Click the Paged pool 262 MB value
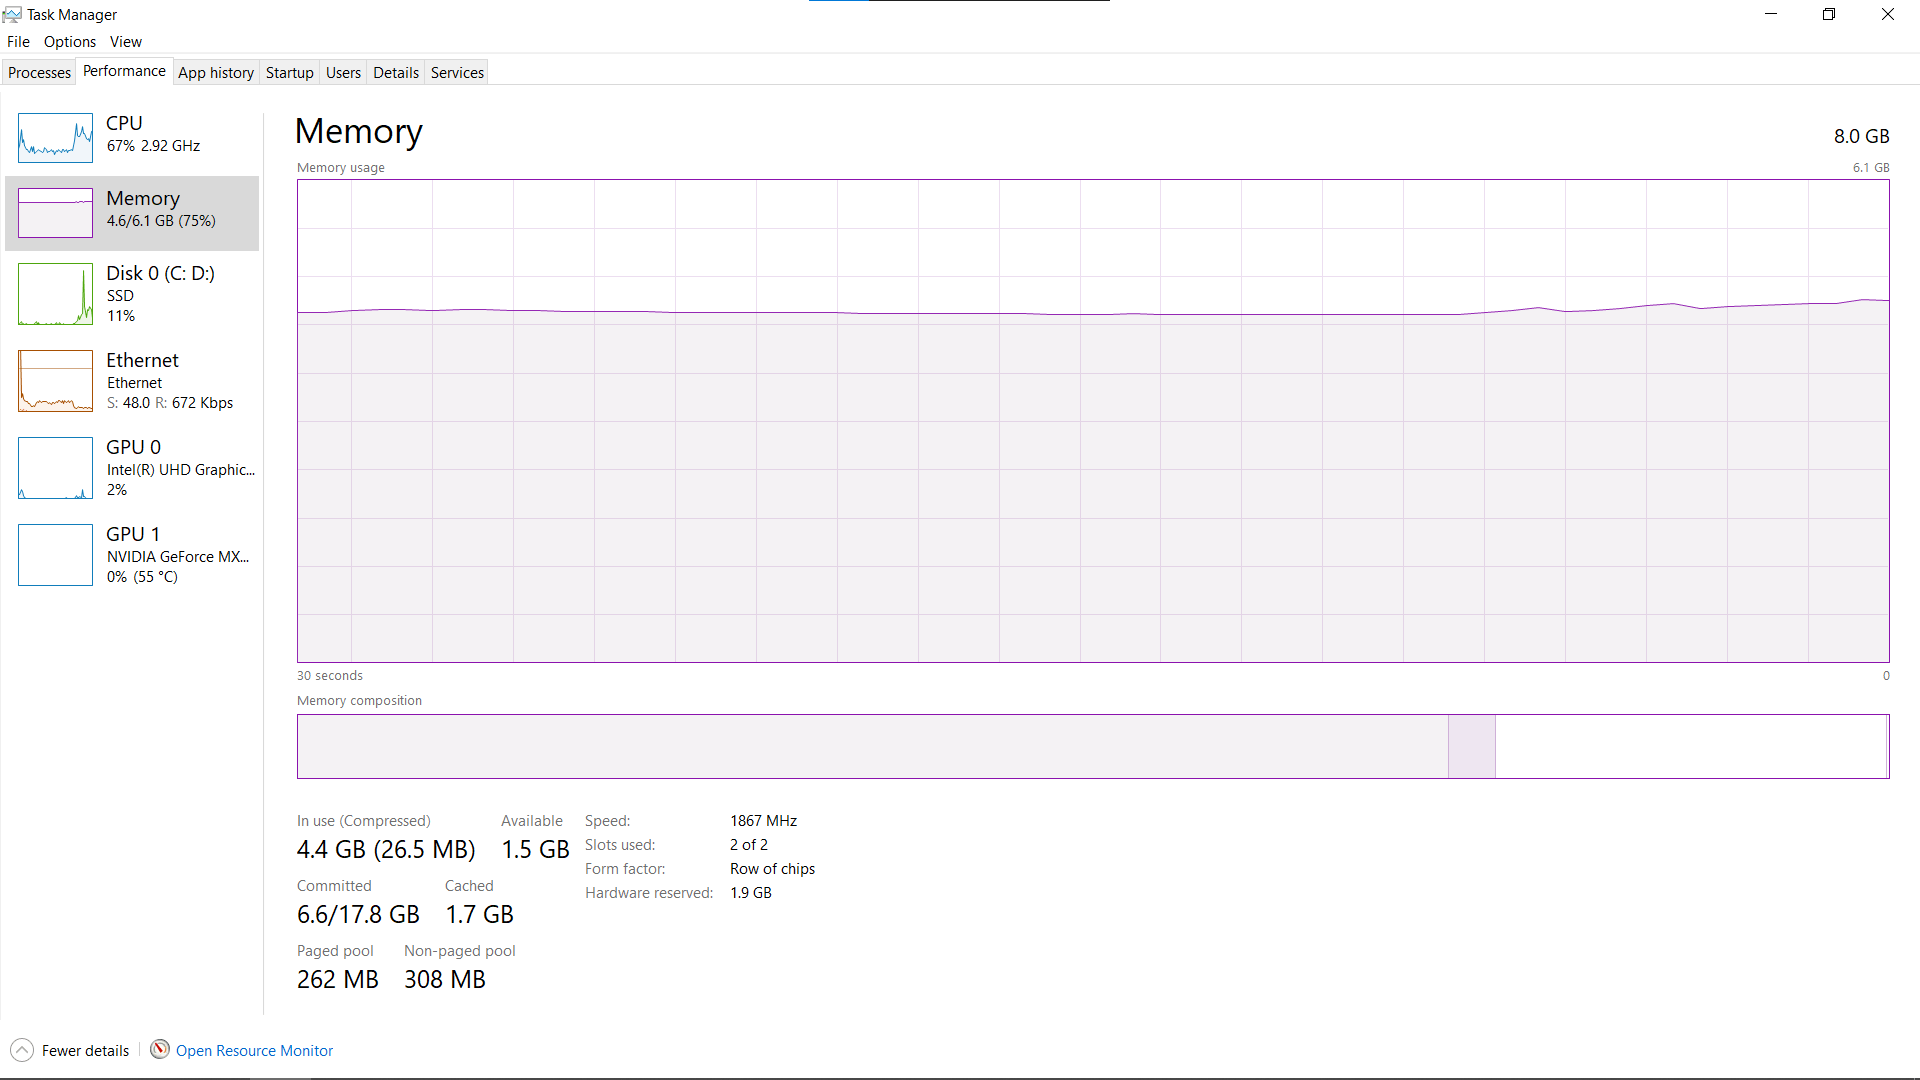The height and width of the screenshot is (1080, 1920). tap(338, 979)
